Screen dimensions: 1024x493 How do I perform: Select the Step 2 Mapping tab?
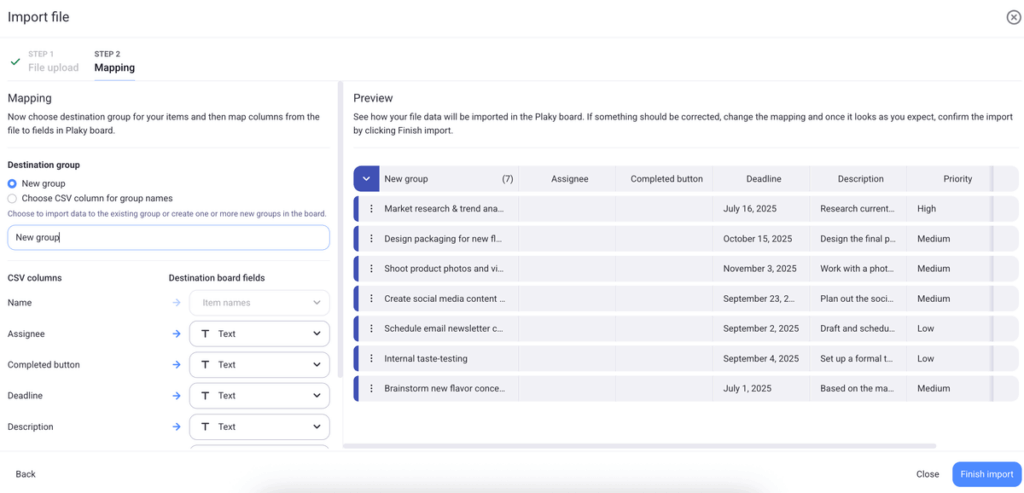(114, 62)
